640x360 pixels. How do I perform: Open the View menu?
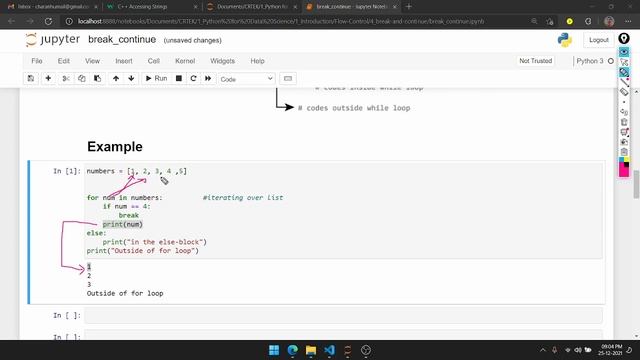92,61
